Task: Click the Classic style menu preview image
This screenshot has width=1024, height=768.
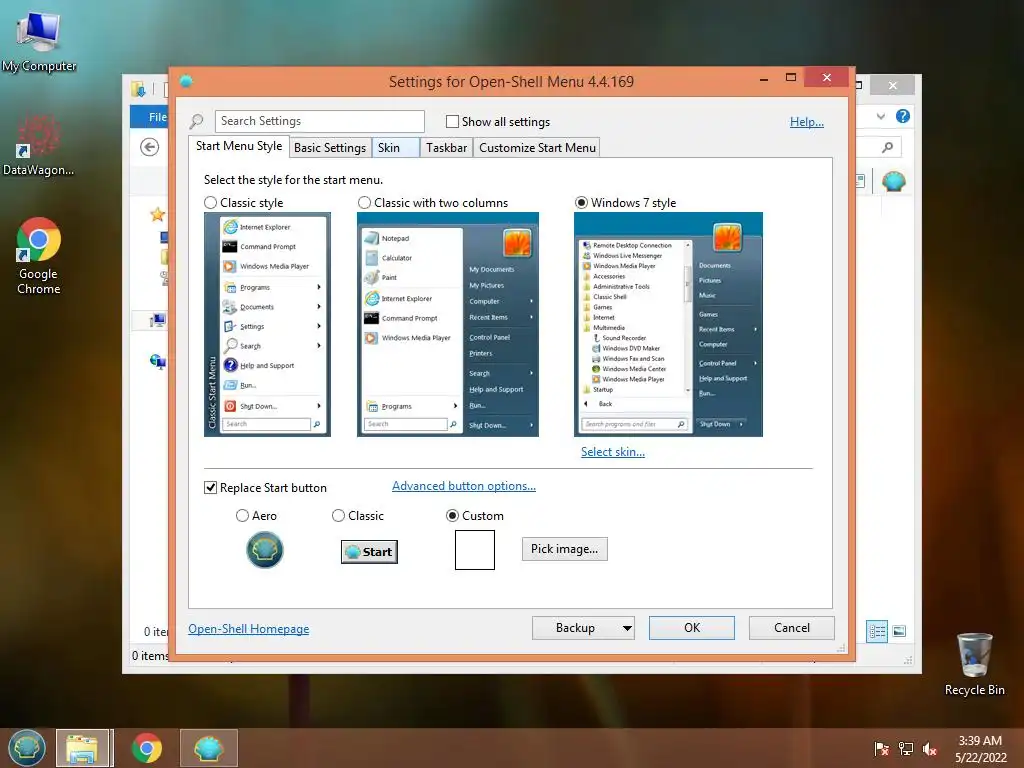Action: click(x=267, y=325)
